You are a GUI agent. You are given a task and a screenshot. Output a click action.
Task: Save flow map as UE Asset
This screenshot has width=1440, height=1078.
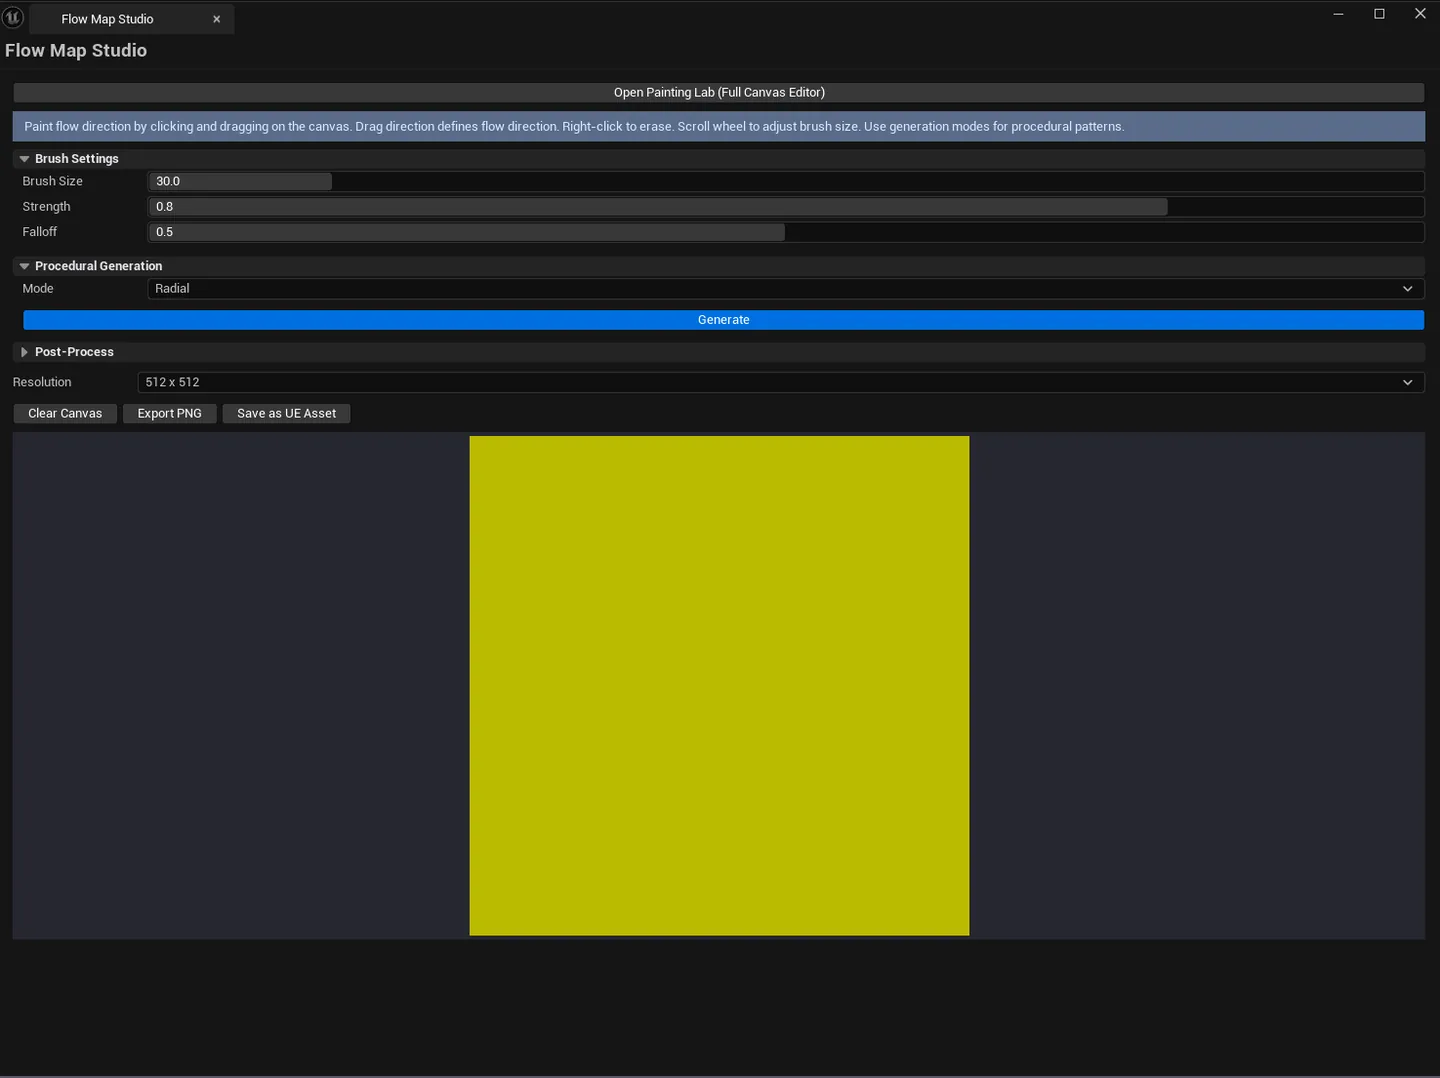286,413
